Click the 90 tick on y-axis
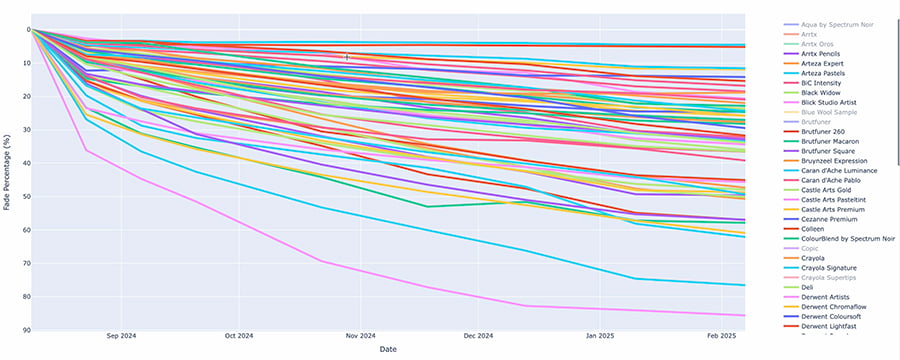900x360 pixels. pos(28,331)
